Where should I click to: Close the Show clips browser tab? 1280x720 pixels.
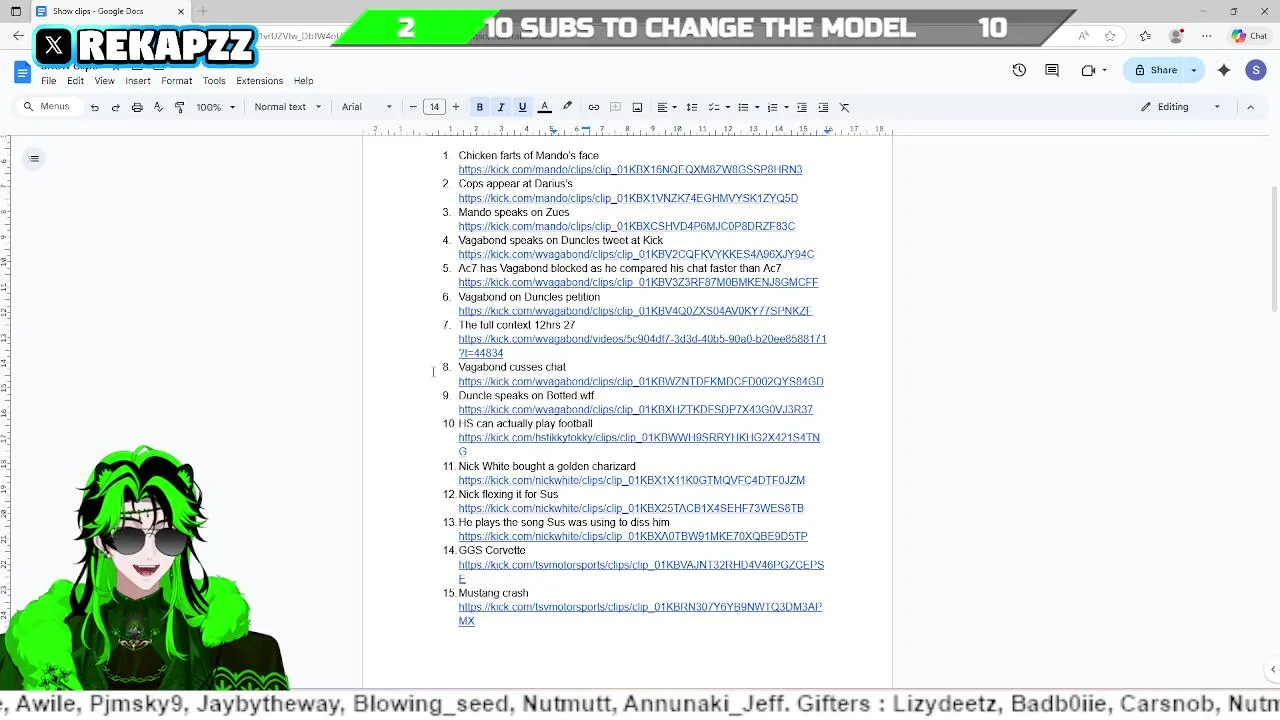coord(181,11)
